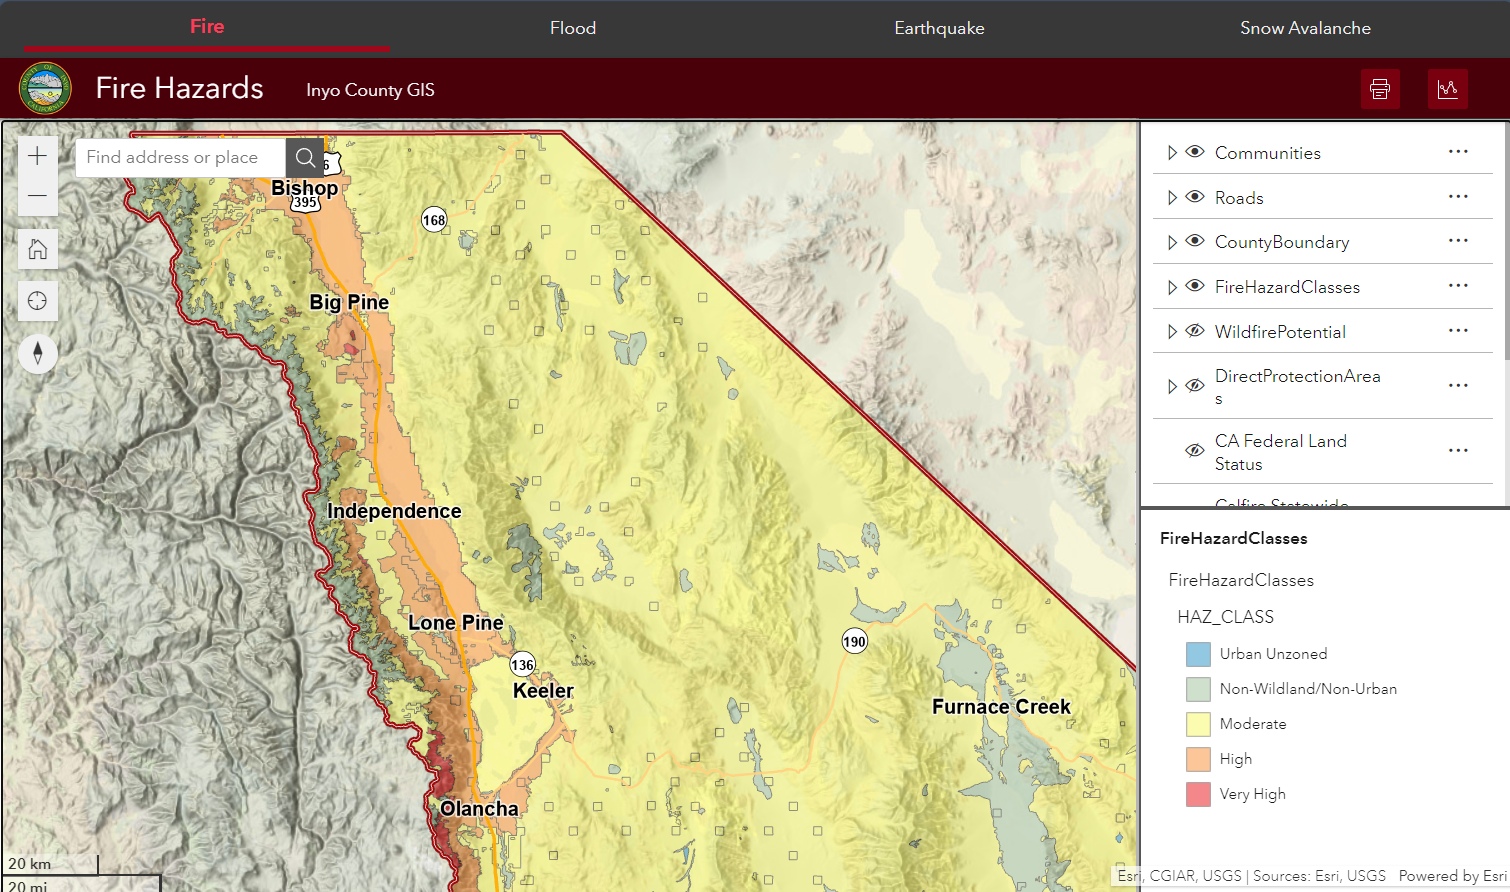Viewport: 1510px width, 892px height.
Task: Hide the FireHazardClasses layer
Action: (1195, 286)
